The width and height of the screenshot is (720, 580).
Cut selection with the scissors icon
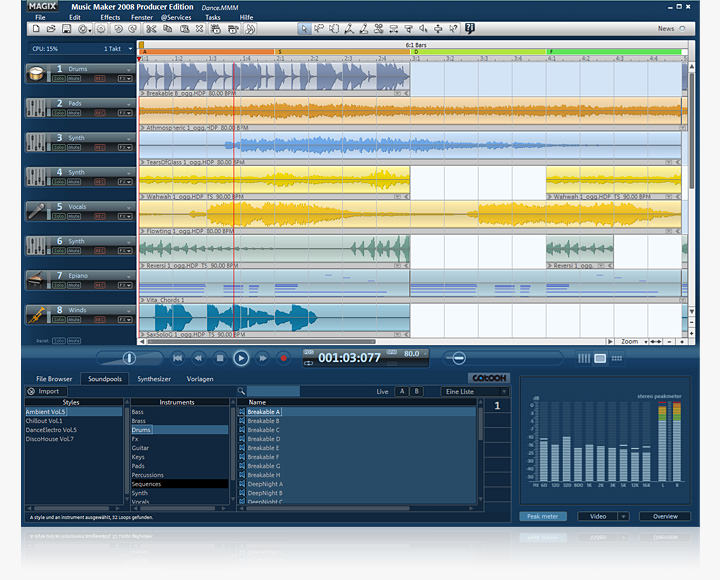pyautogui.click(x=152, y=29)
